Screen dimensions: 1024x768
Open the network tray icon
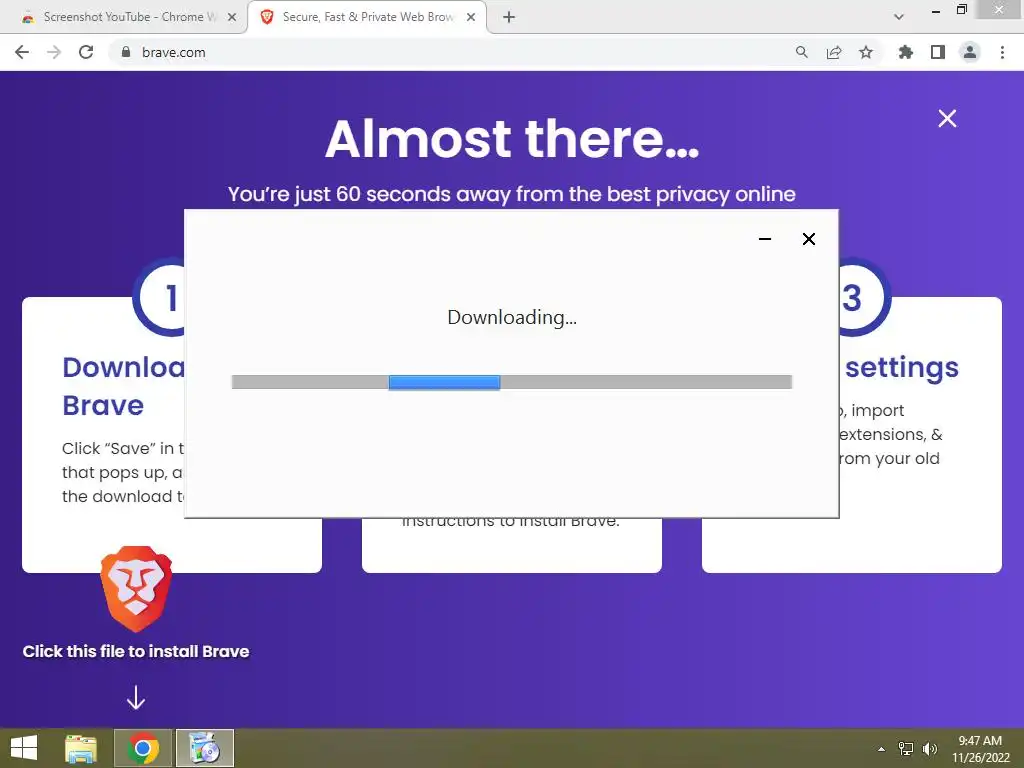pyautogui.click(x=906, y=749)
